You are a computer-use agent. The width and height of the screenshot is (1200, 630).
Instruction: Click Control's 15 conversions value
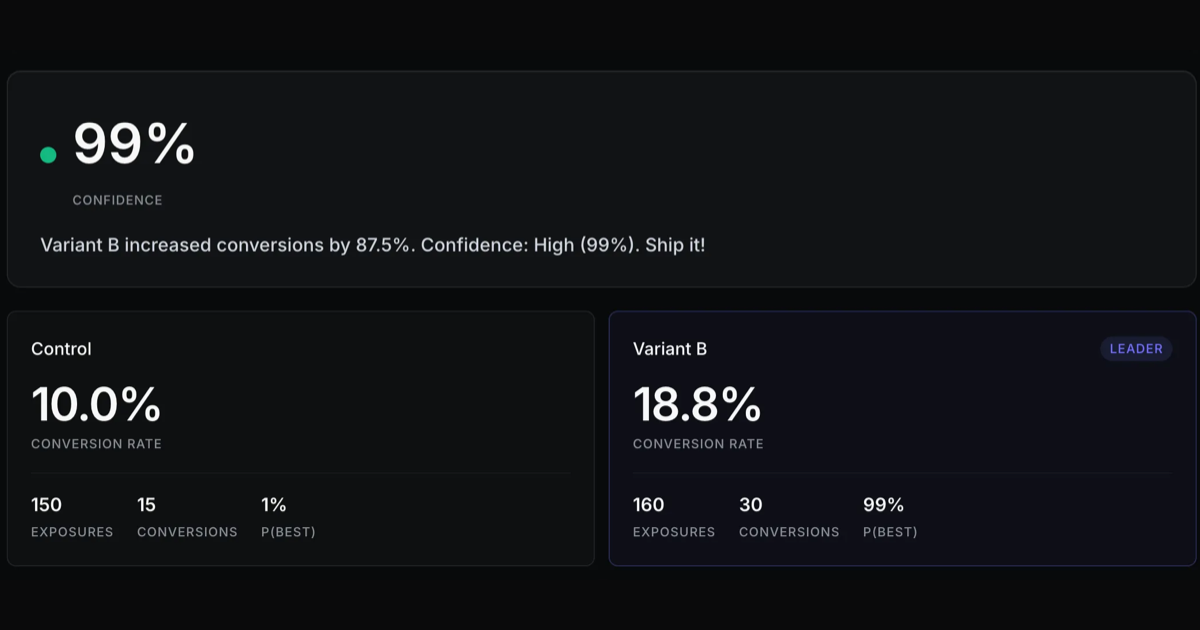click(x=146, y=505)
